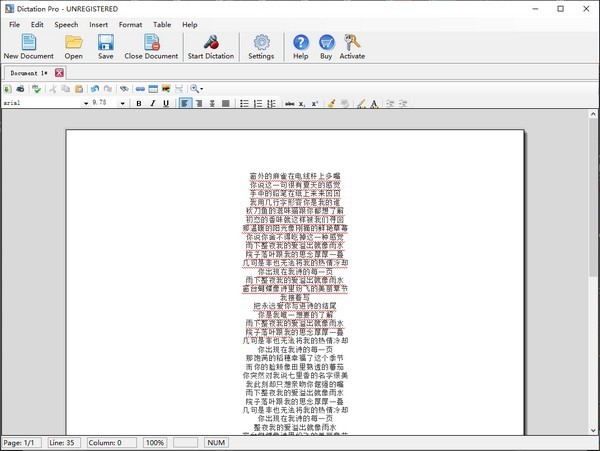Image resolution: width=600 pixels, height=451 pixels.
Task: Open the Table menu
Action: 162,24
